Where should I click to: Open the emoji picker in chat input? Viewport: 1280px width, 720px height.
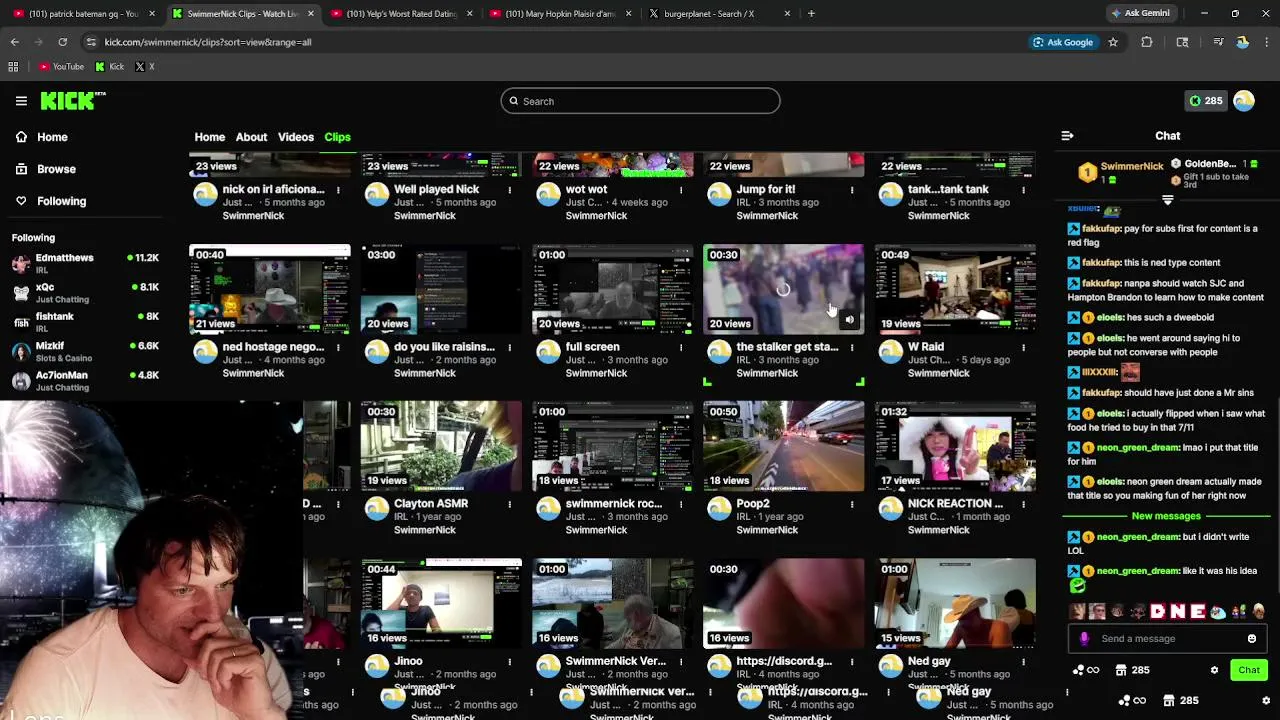click(x=1252, y=639)
